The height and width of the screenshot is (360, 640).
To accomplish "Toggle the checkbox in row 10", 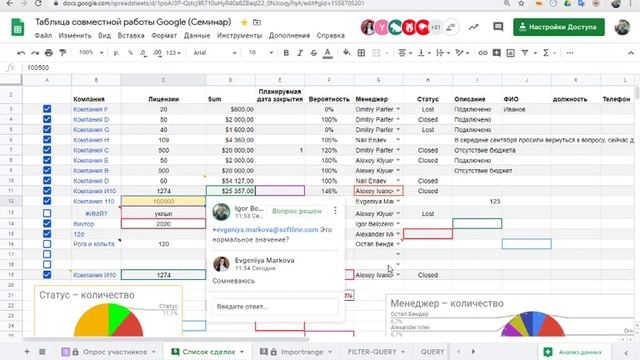I will click(47, 180).
